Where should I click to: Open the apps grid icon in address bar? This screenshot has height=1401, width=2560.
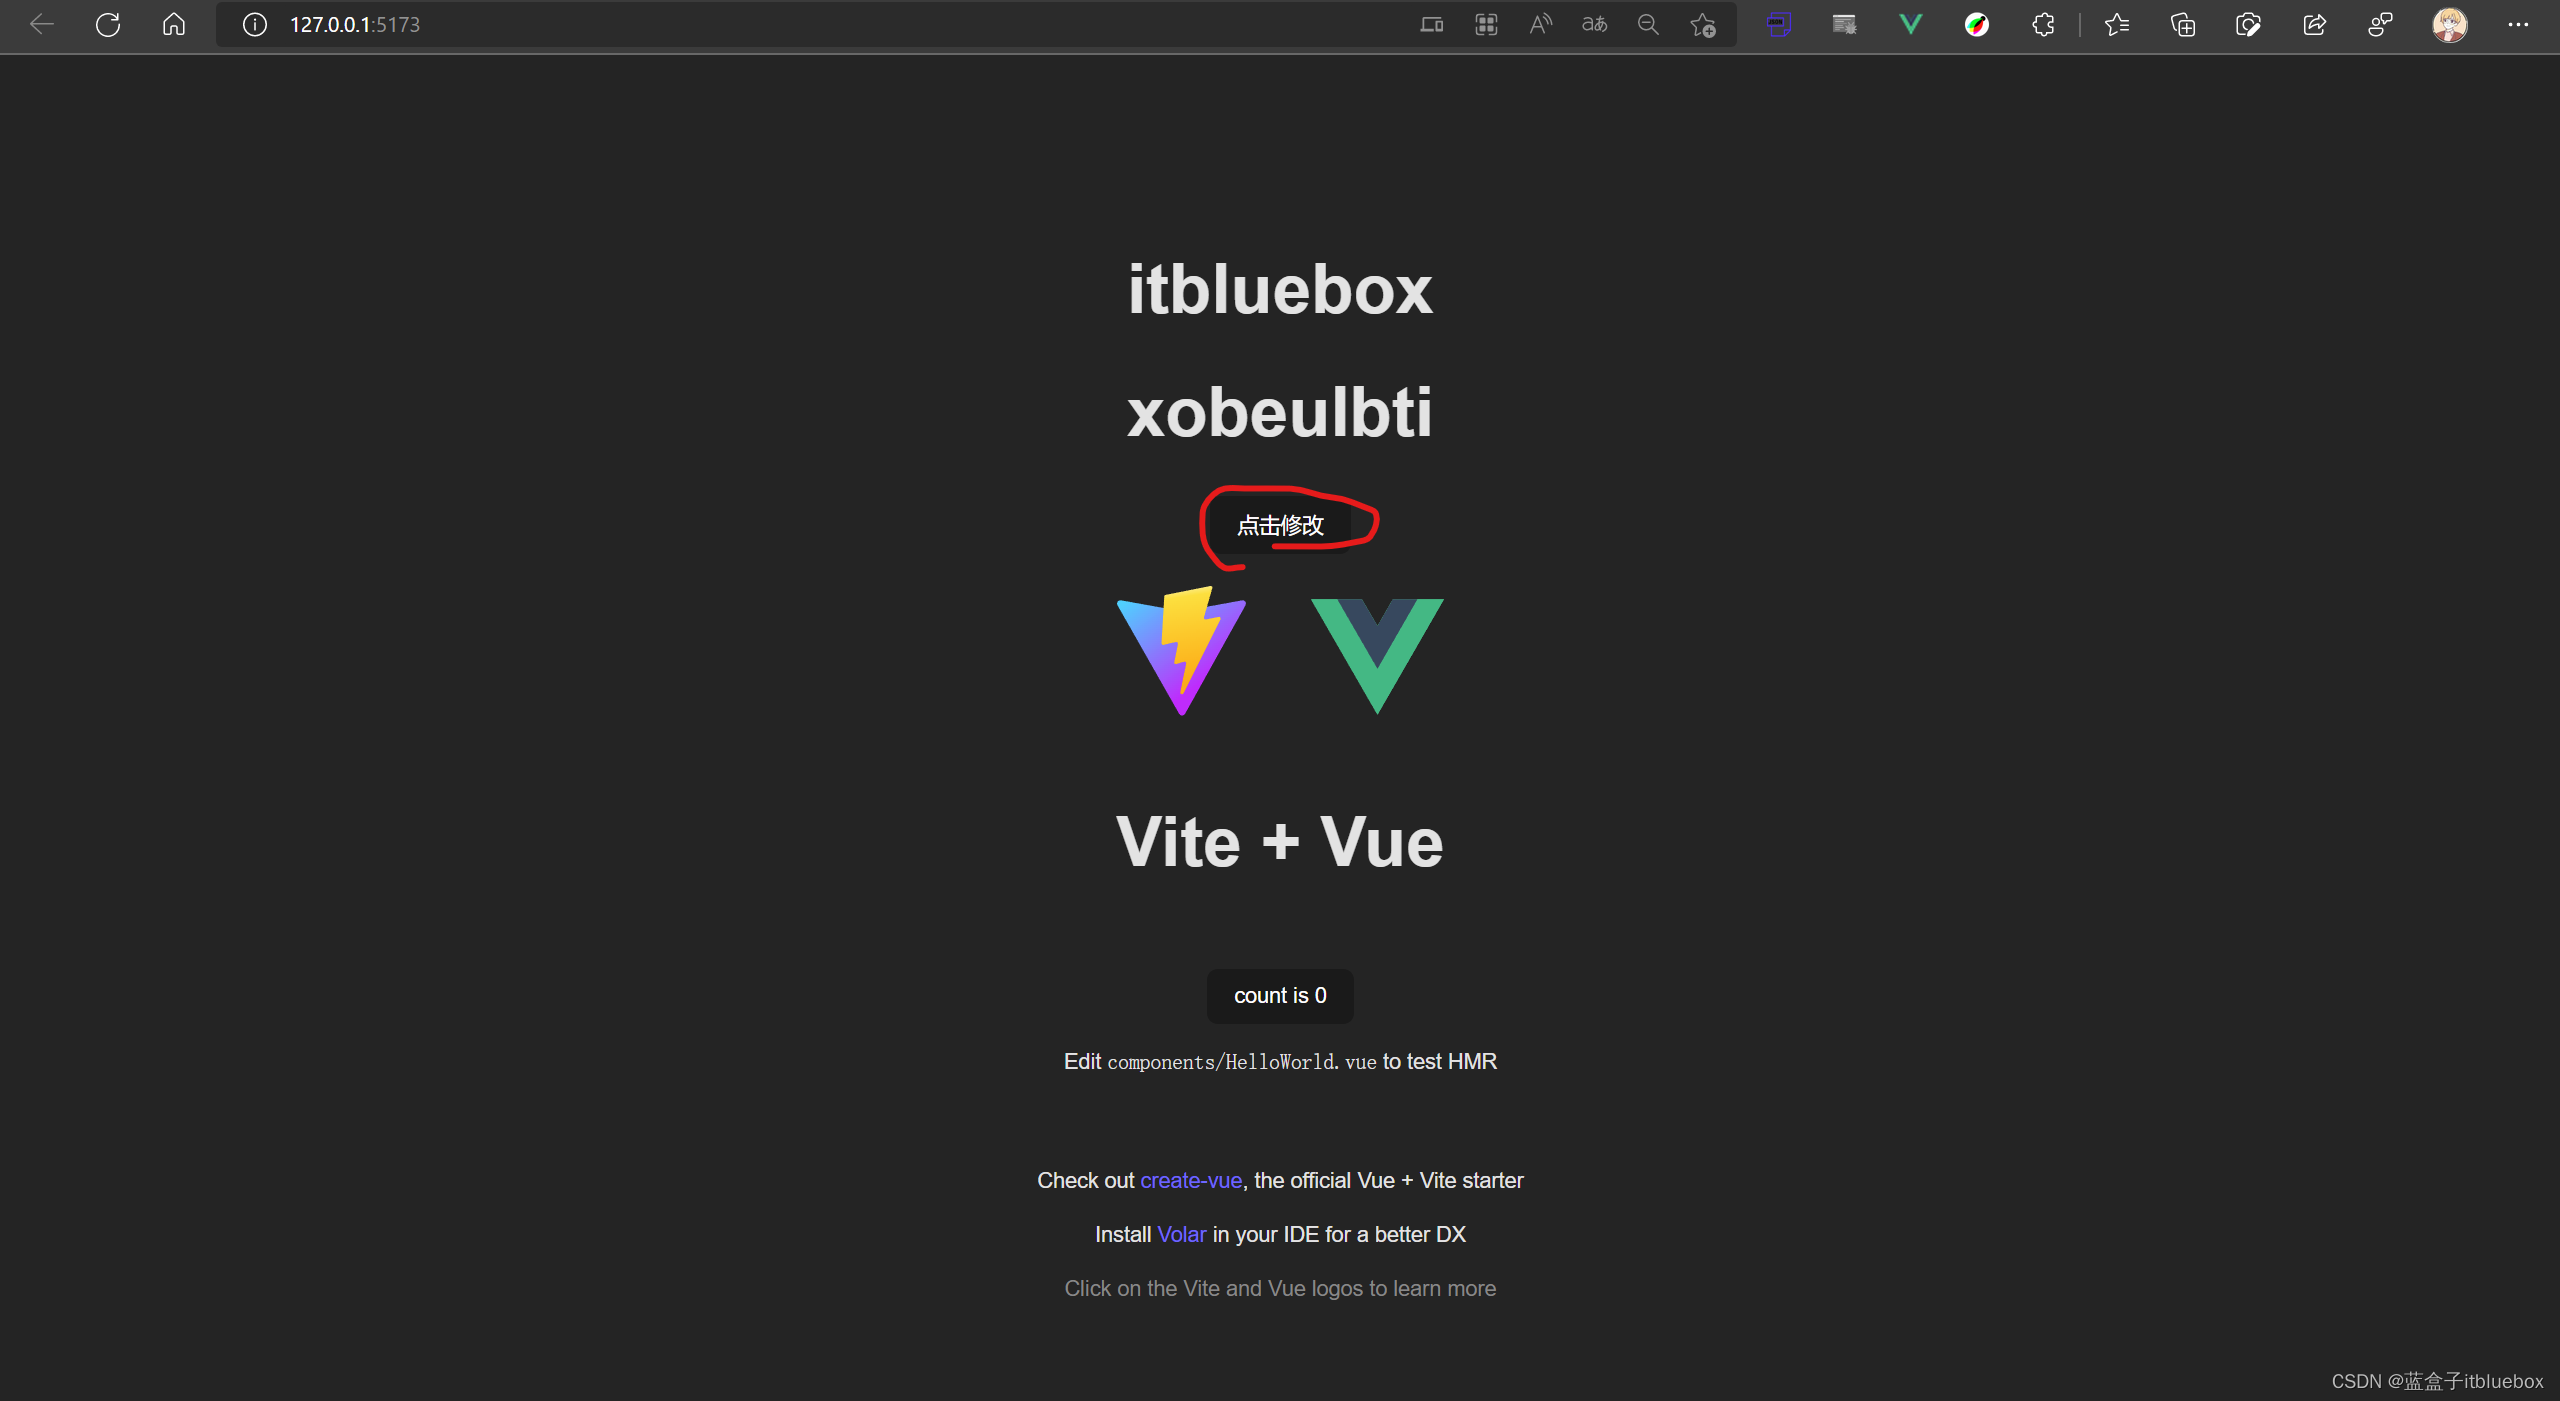1486,24
